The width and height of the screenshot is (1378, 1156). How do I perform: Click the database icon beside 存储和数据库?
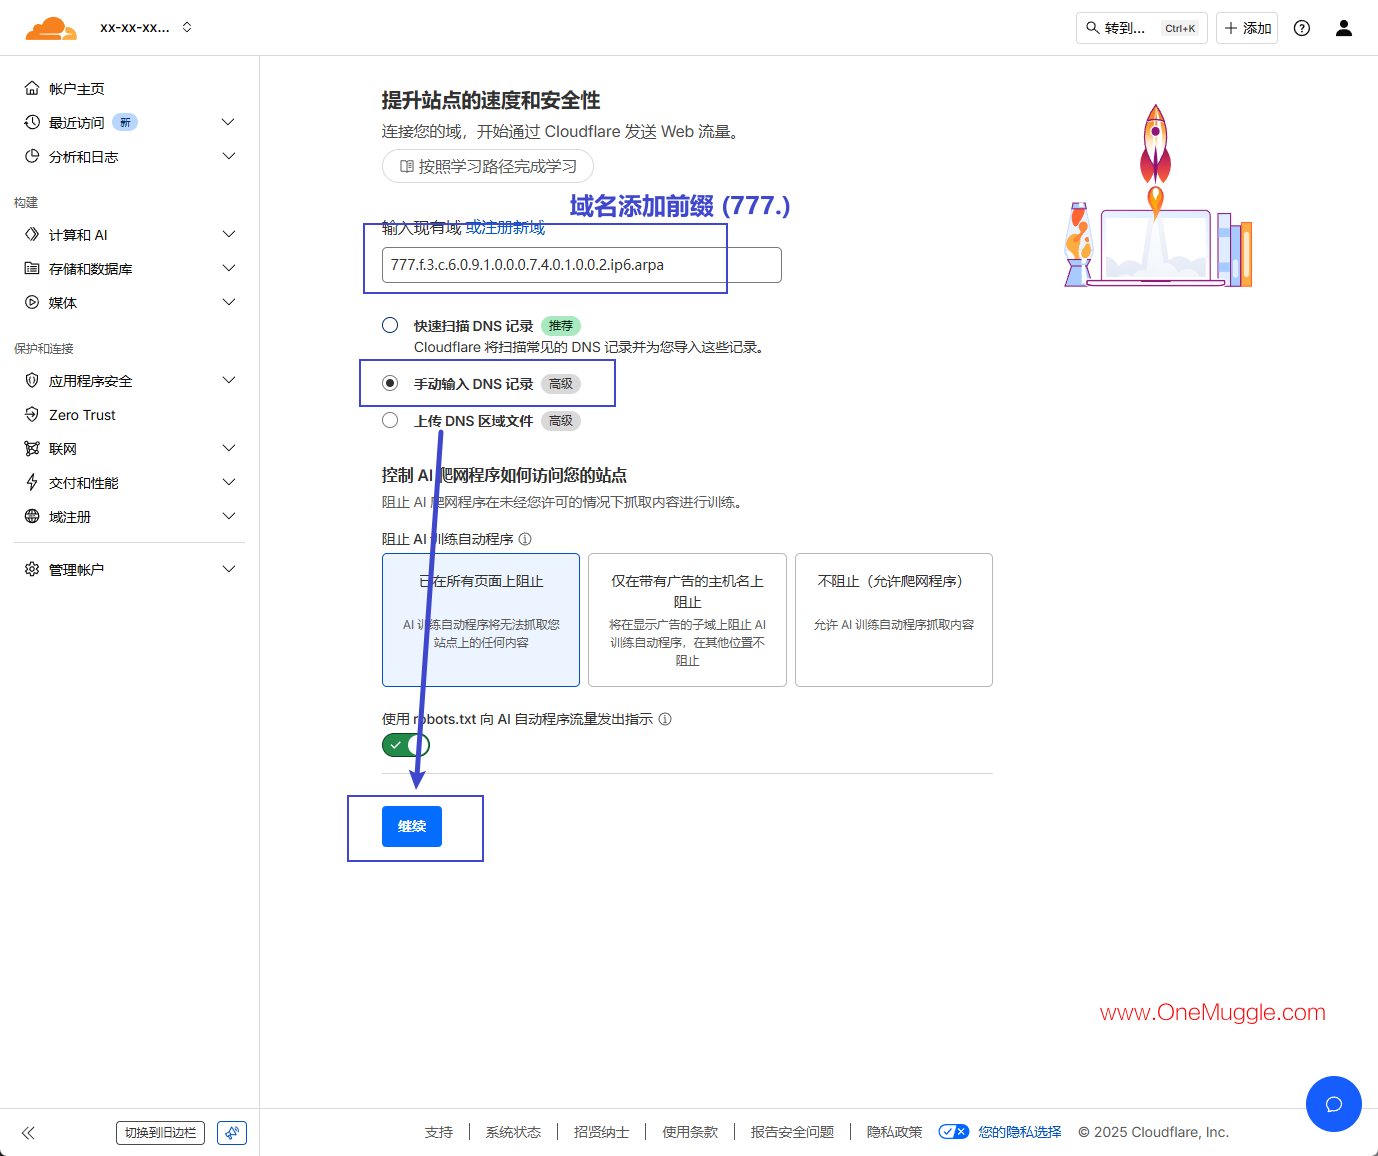[32, 268]
